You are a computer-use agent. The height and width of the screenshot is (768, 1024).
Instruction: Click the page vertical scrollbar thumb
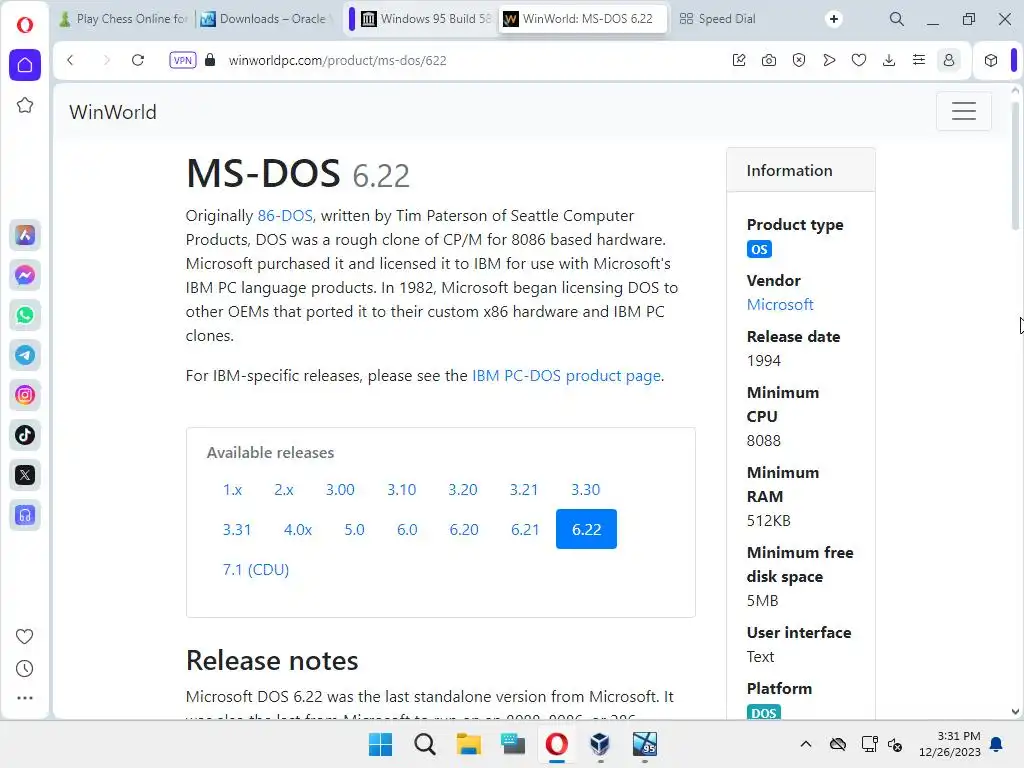tap(1015, 165)
